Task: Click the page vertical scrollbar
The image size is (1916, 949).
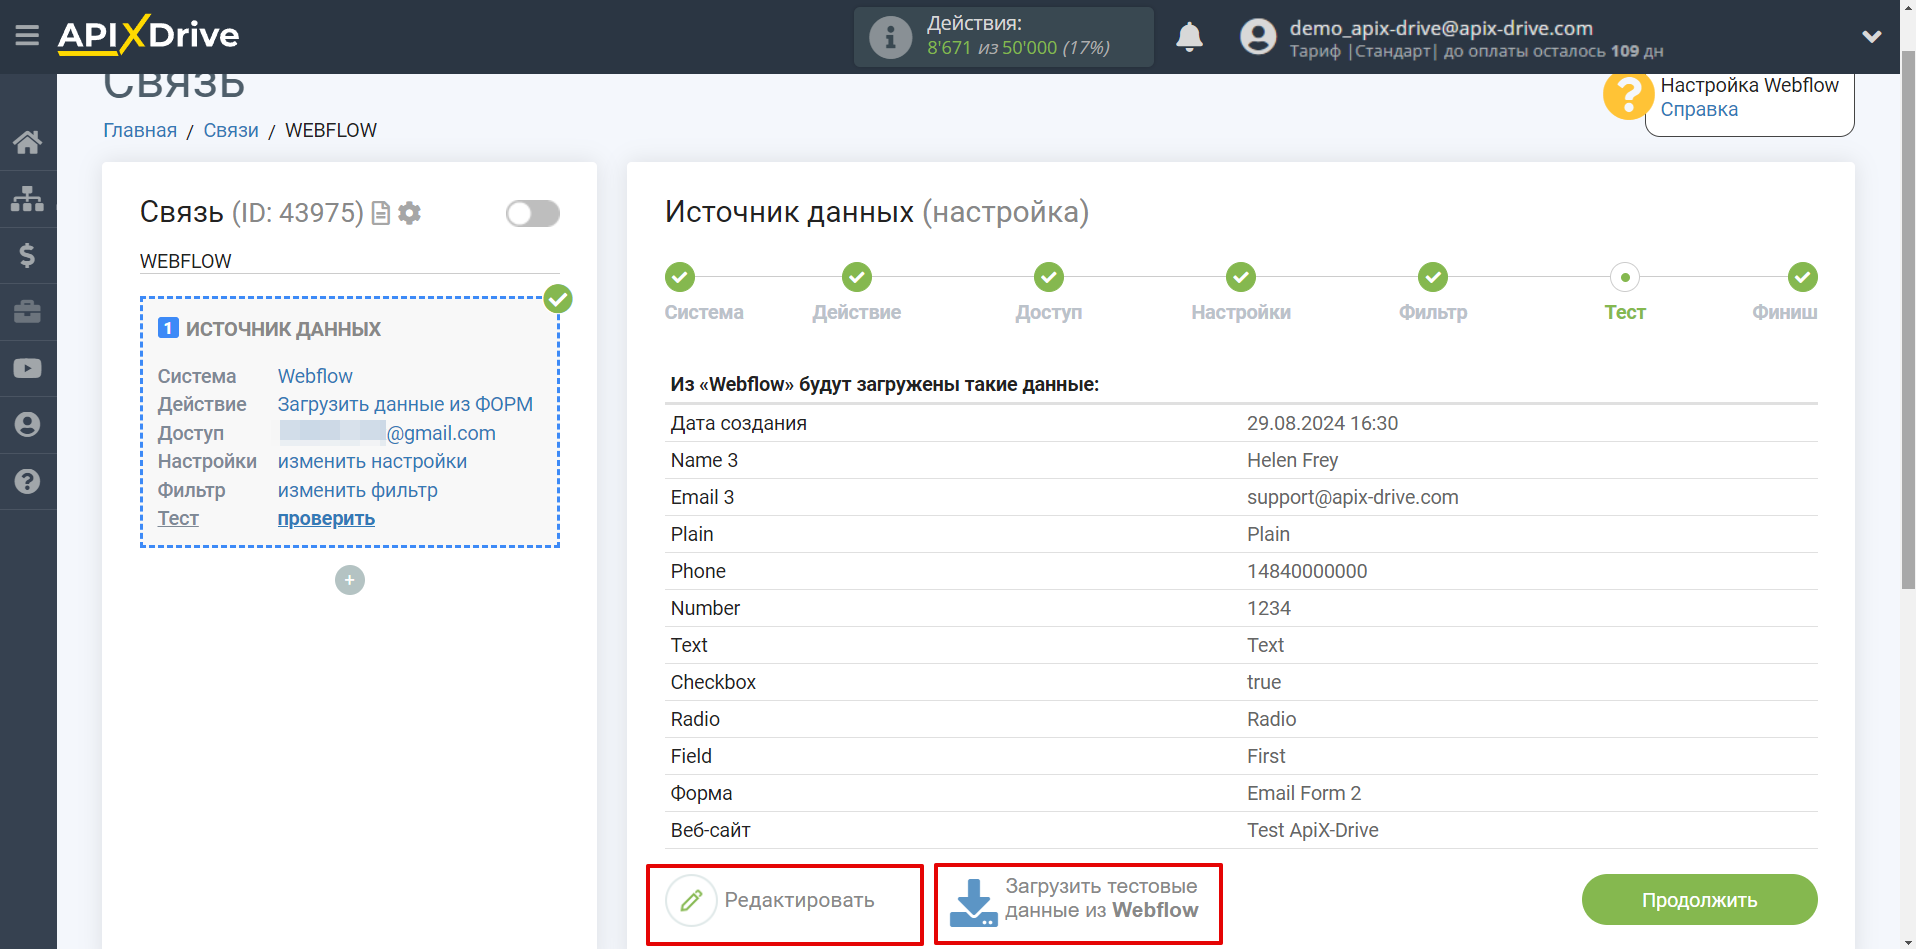Action: pyautogui.click(x=1908, y=320)
